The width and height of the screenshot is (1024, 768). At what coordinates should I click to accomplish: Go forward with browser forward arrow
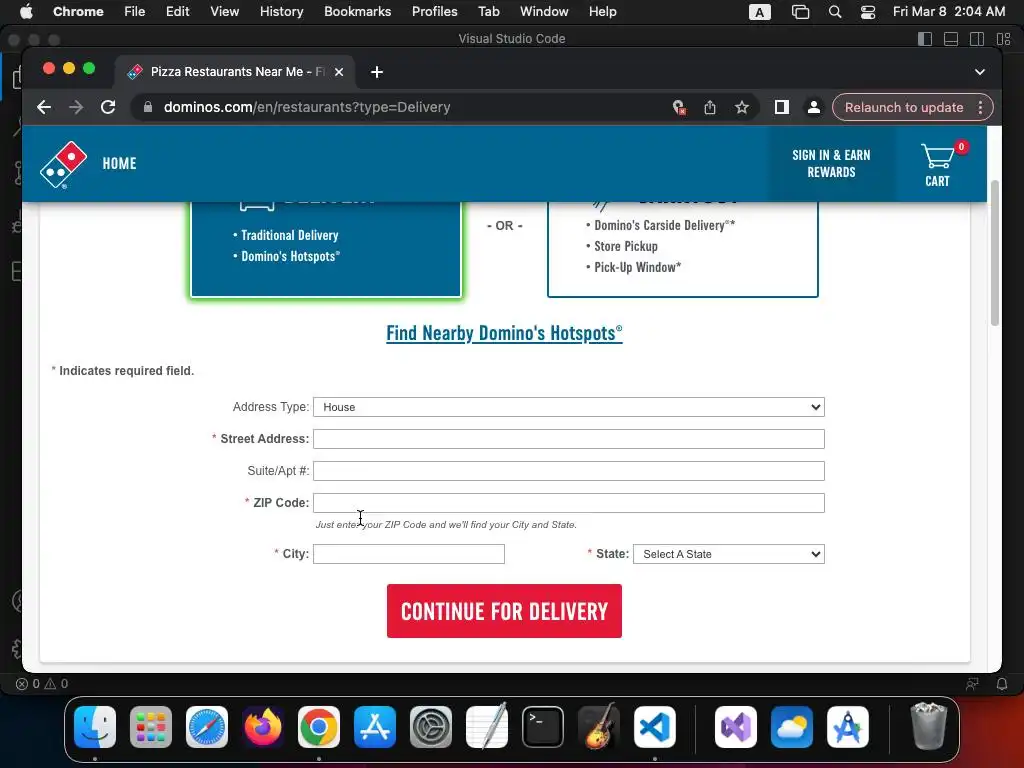[76, 107]
